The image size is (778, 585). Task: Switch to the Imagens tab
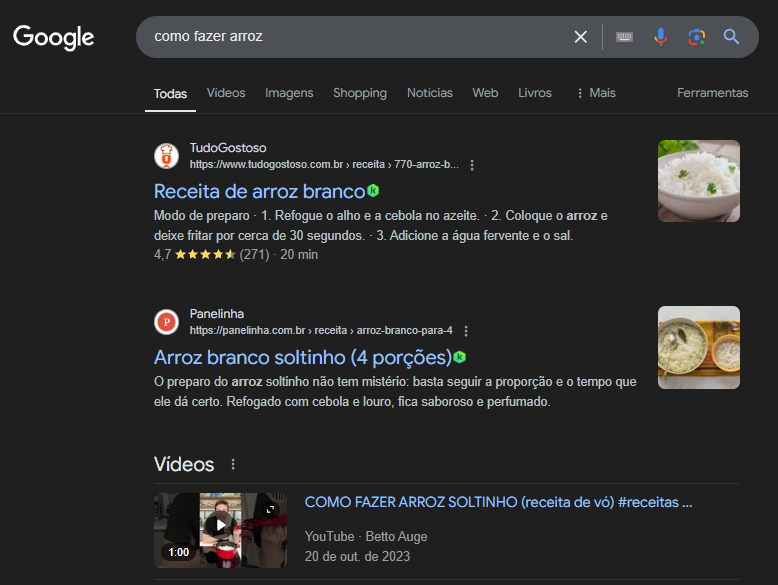click(x=289, y=93)
